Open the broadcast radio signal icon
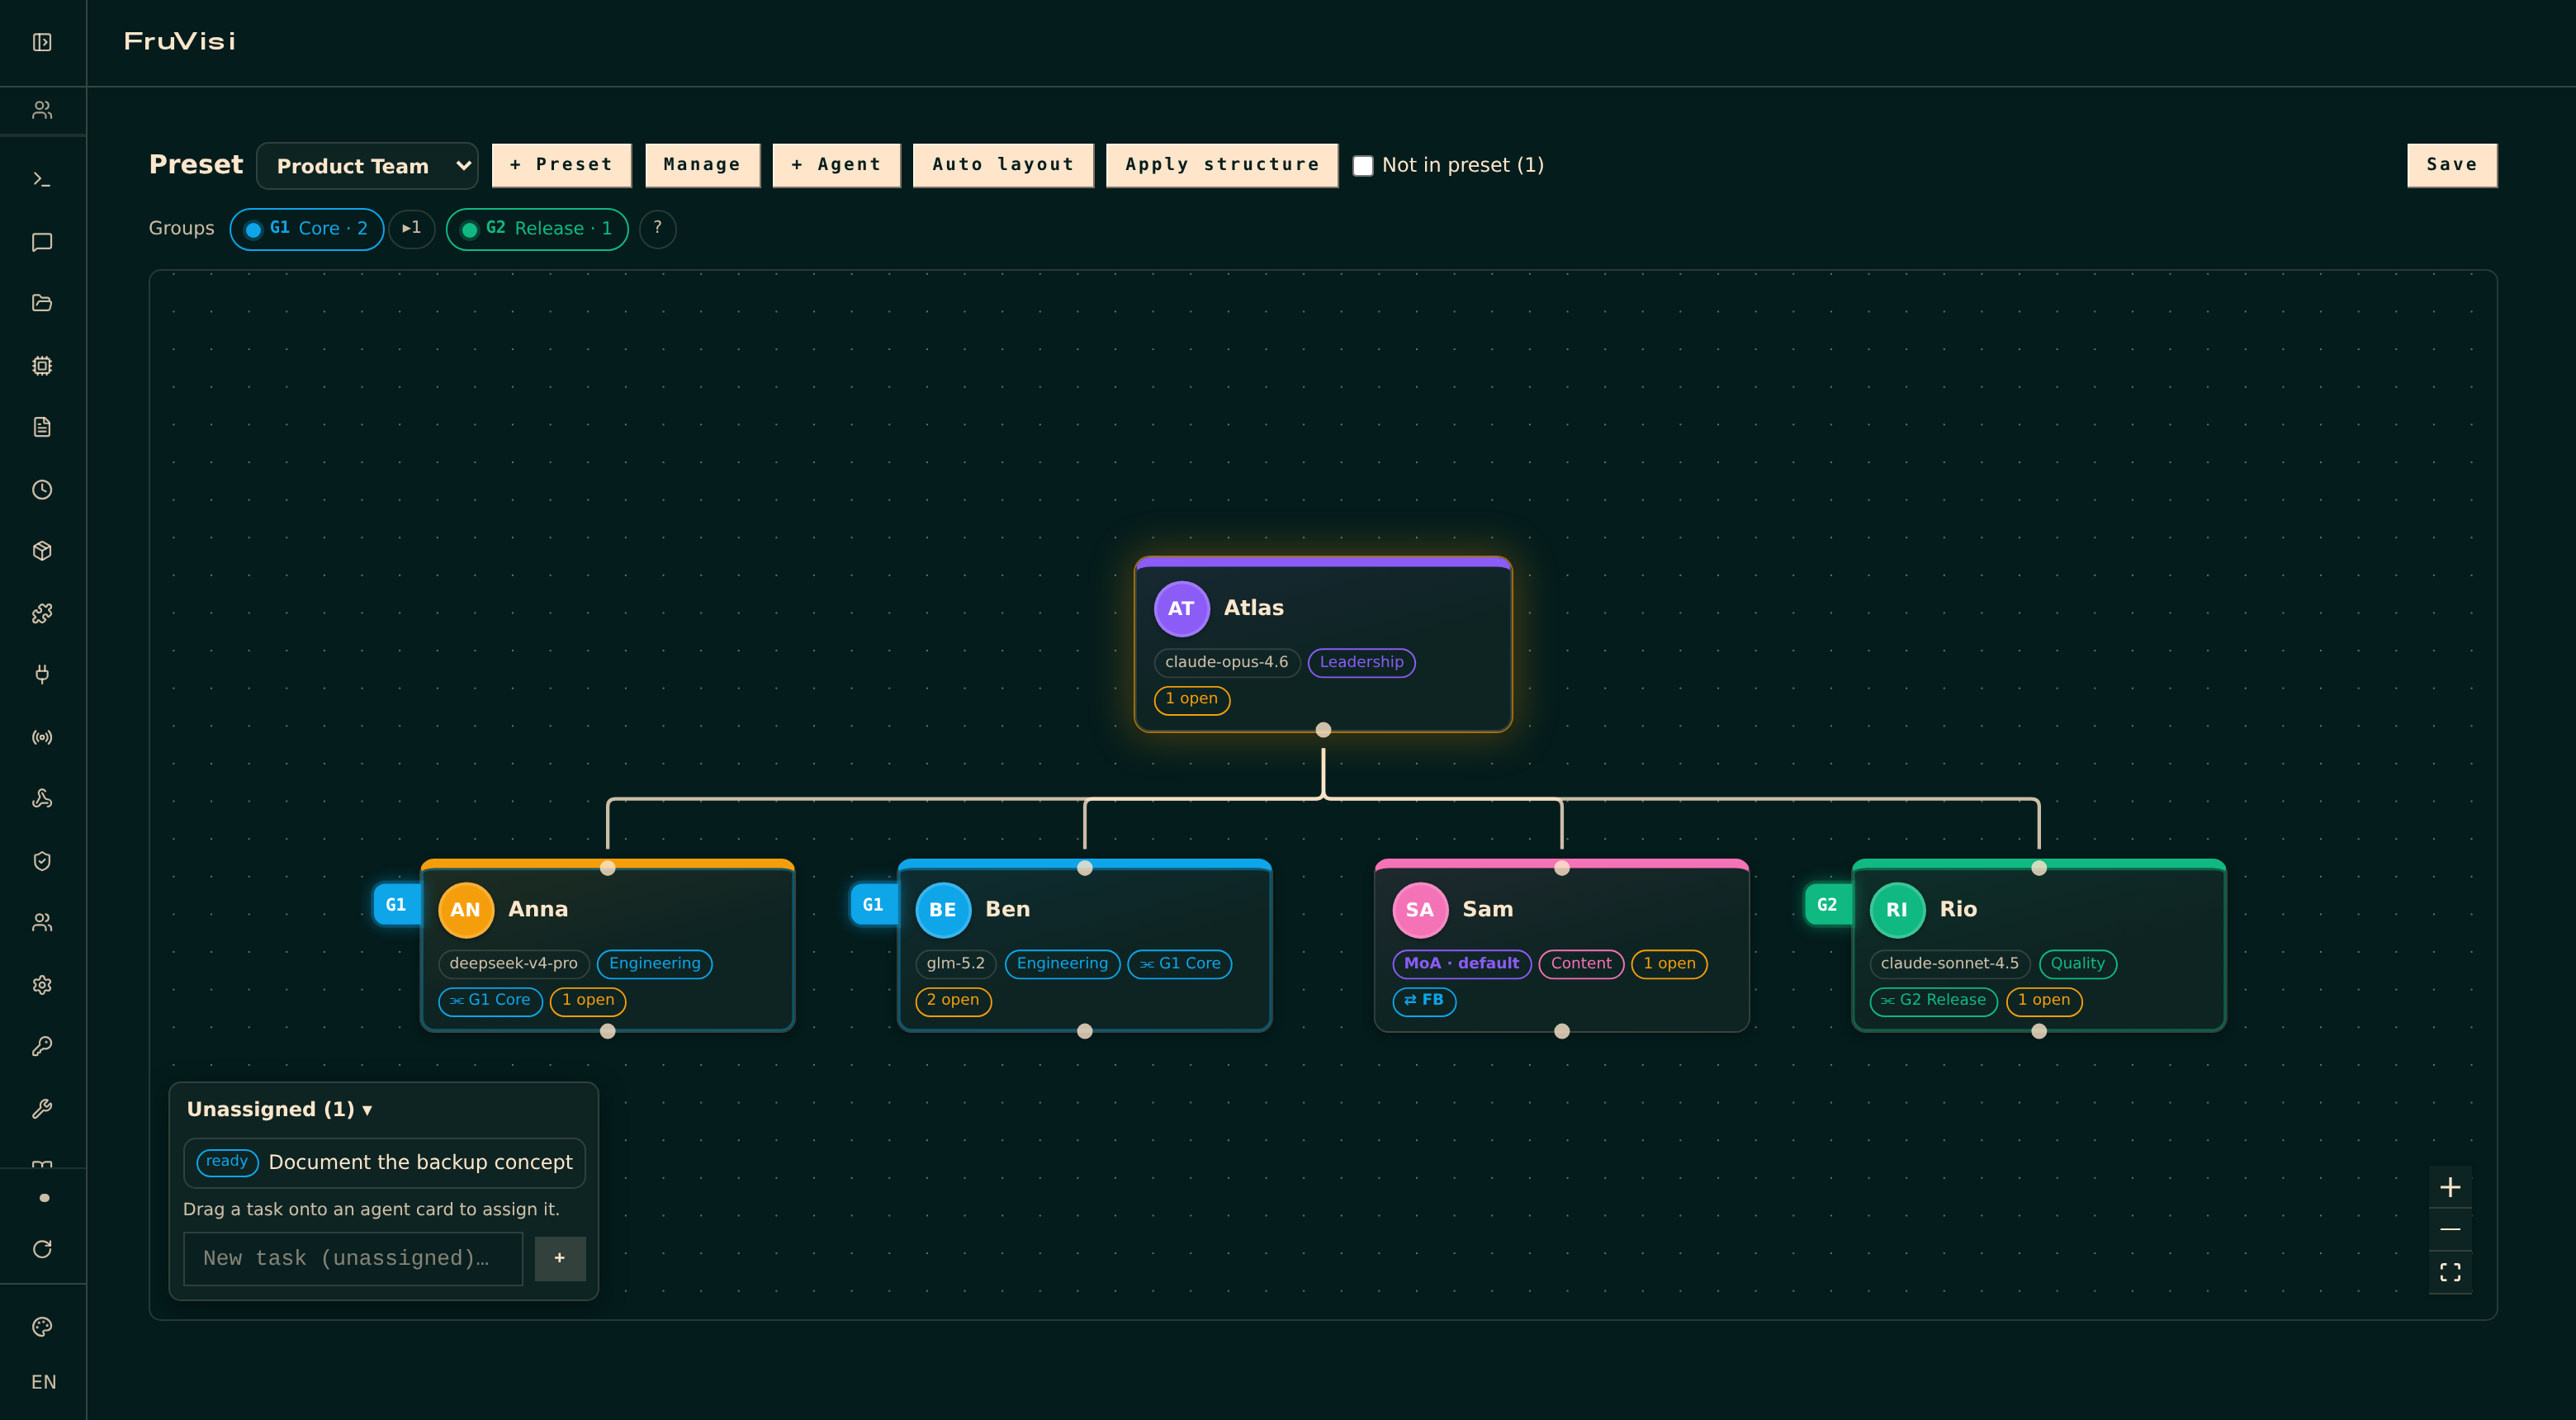 coord(42,737)
